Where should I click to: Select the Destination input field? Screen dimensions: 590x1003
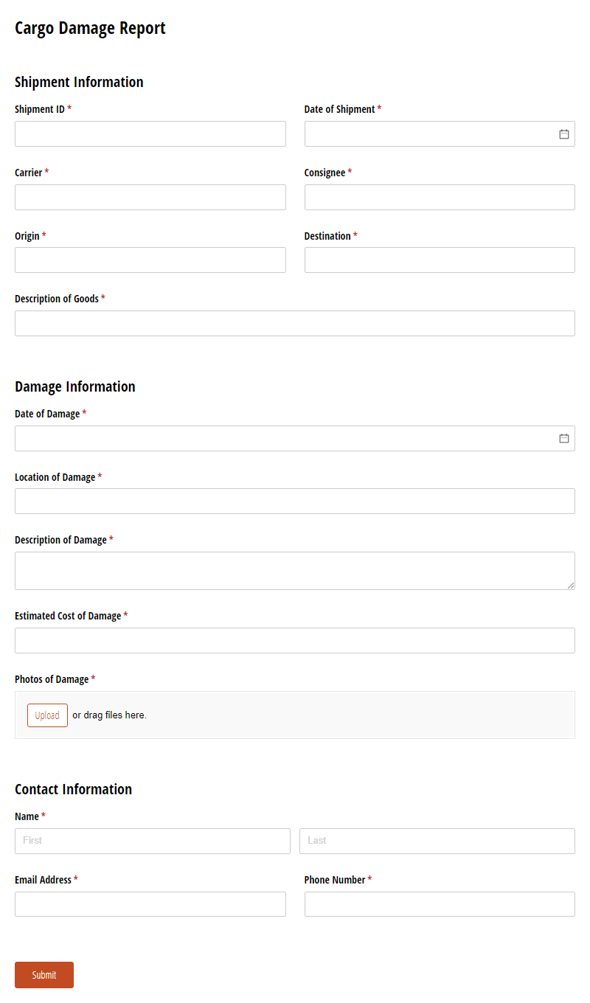(x=440, y=260)
